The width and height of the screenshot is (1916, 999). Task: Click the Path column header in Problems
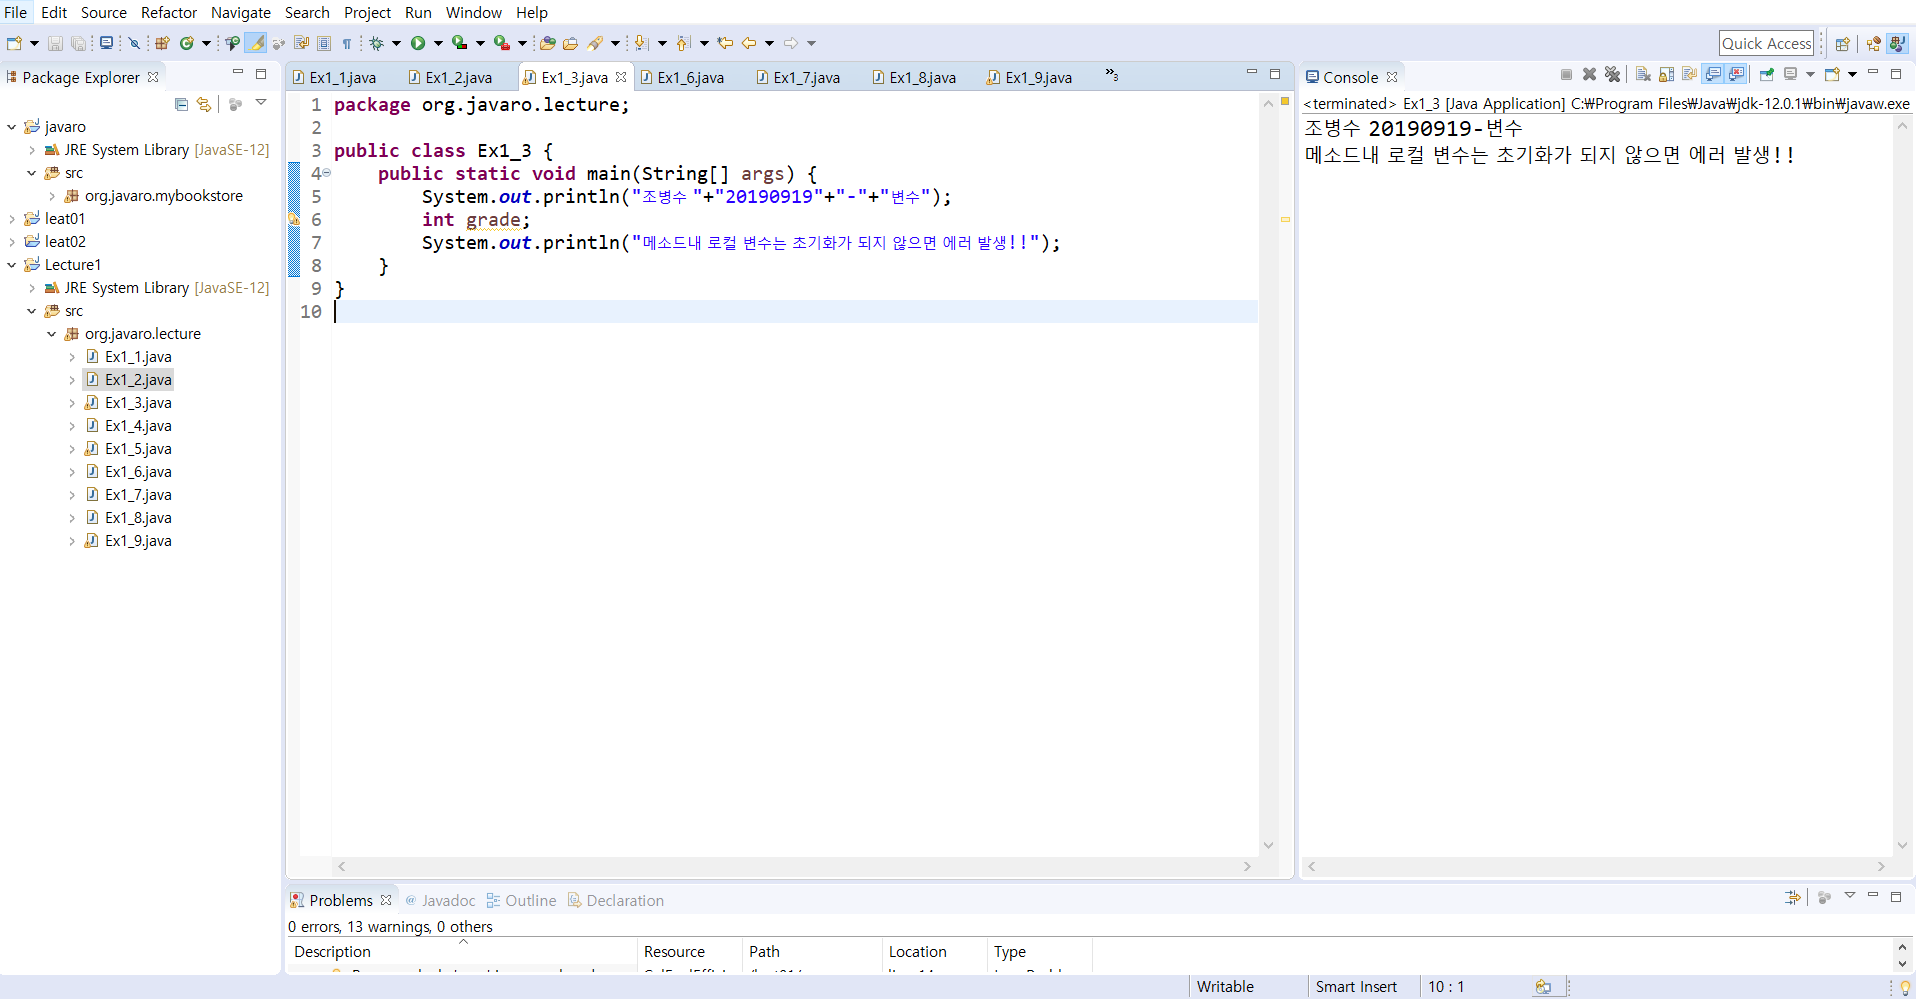[x=811, y=952]
